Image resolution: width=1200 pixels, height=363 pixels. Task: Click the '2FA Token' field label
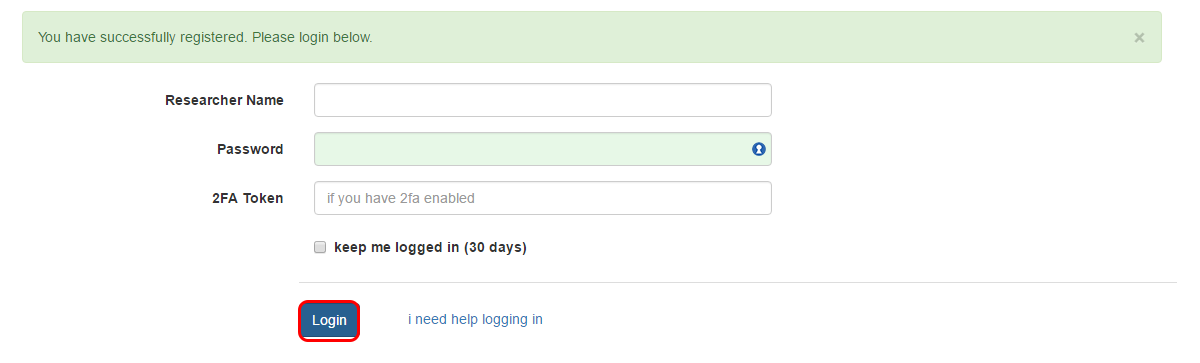[x=241, y=198]
